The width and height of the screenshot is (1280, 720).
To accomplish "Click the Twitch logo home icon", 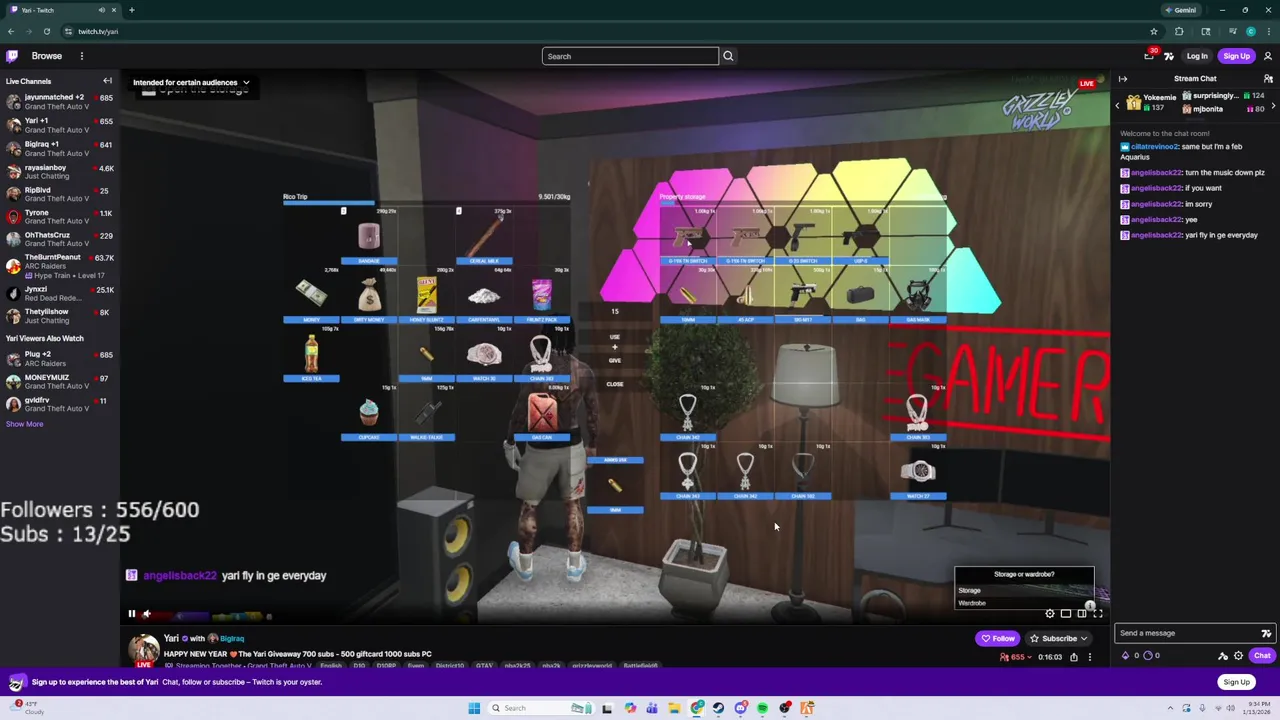I will (x=12, y=56).
